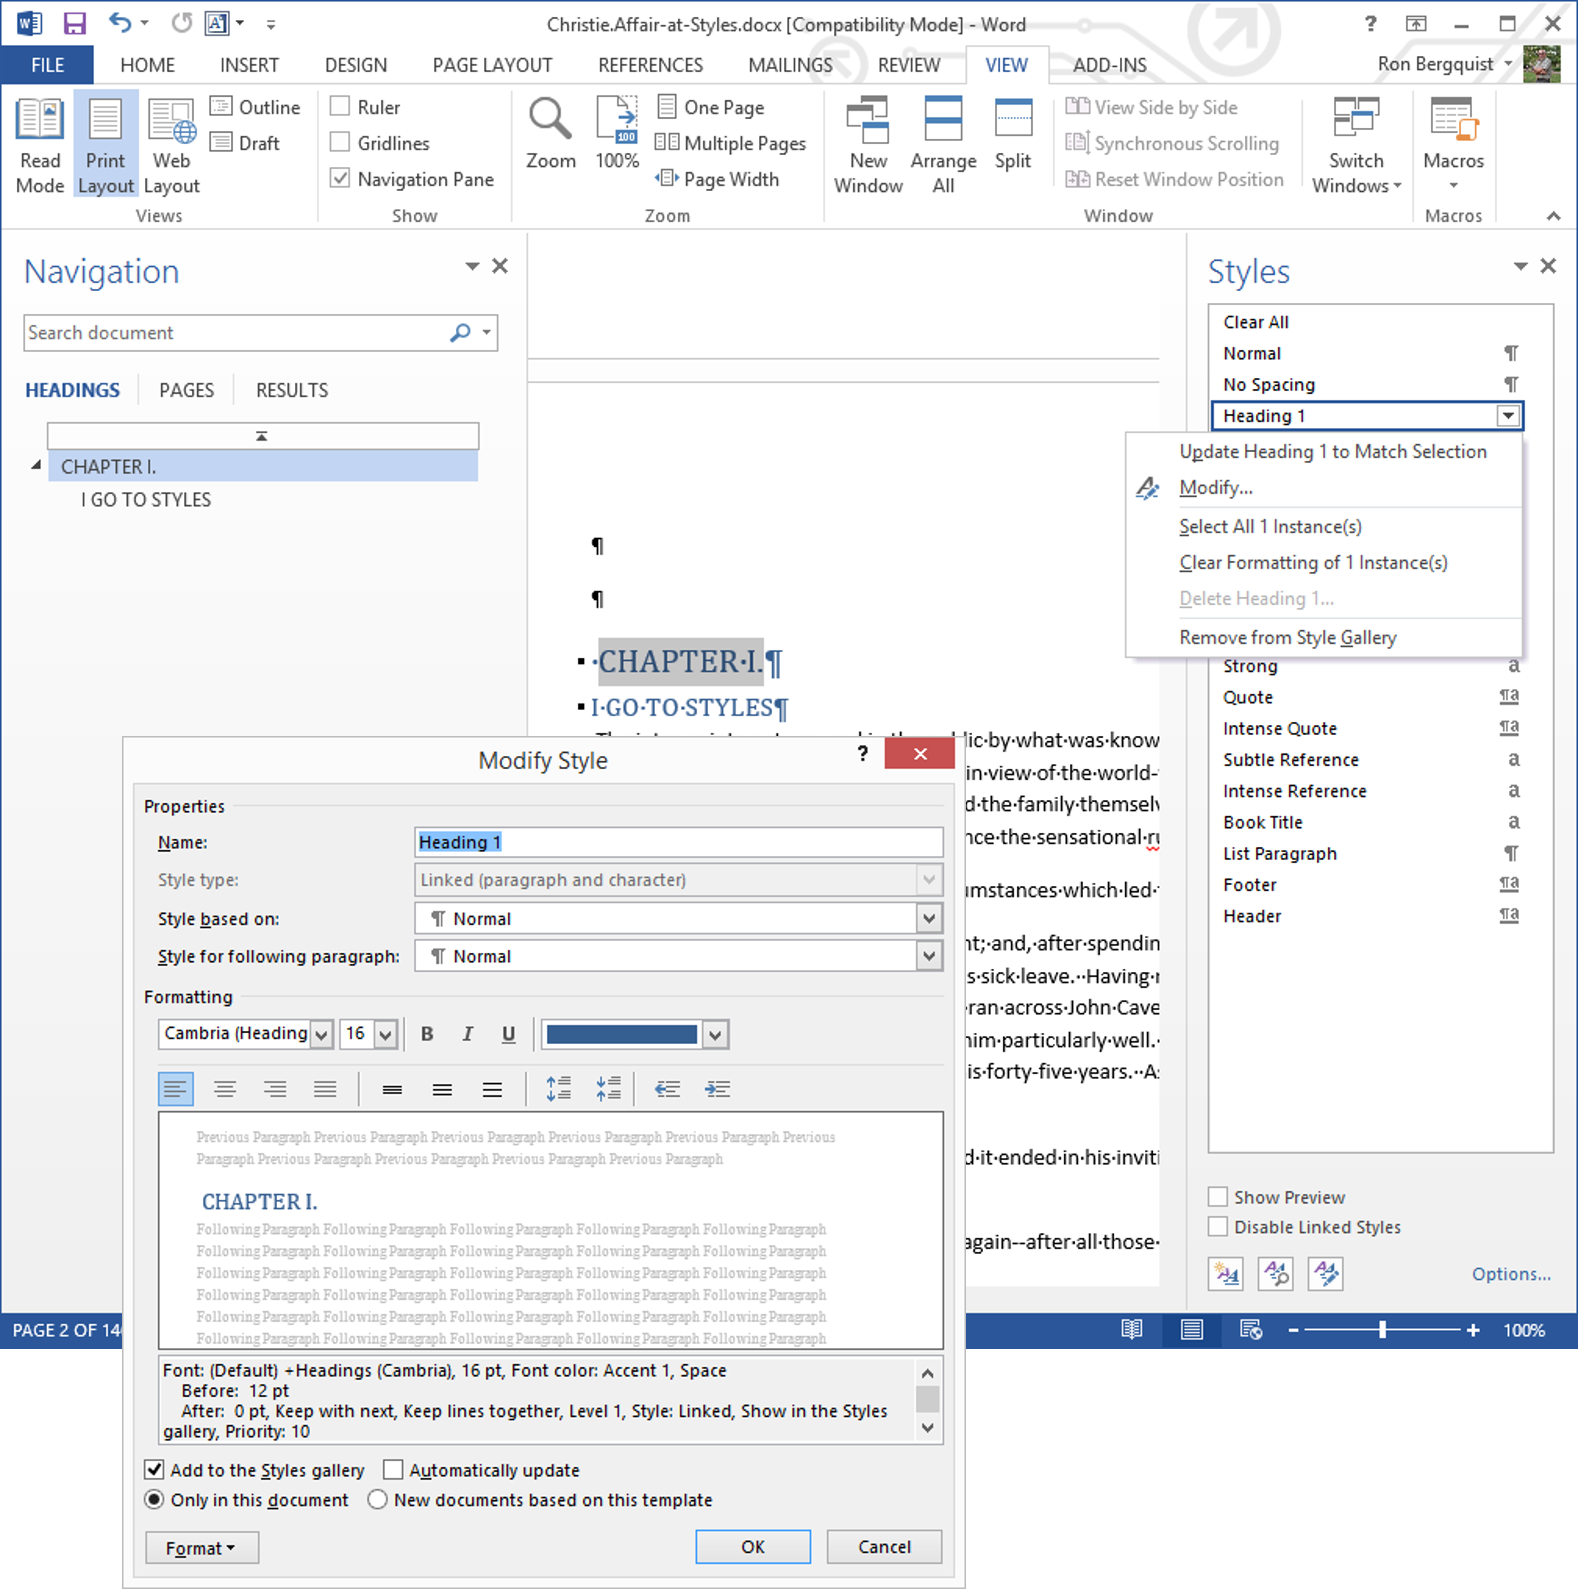Open the Options link in Styles pane

coord(1510,1274)
